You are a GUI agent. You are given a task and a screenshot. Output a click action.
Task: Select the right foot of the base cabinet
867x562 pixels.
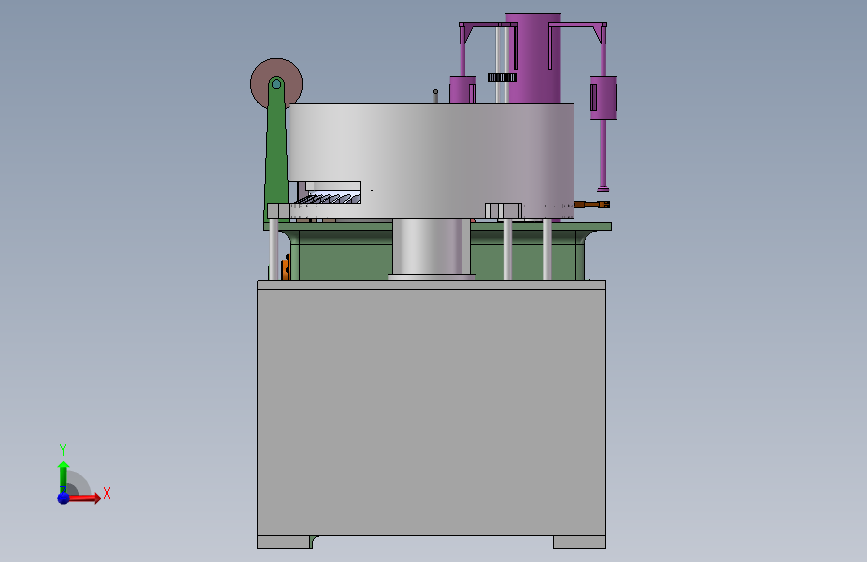(x=579, y=542)
